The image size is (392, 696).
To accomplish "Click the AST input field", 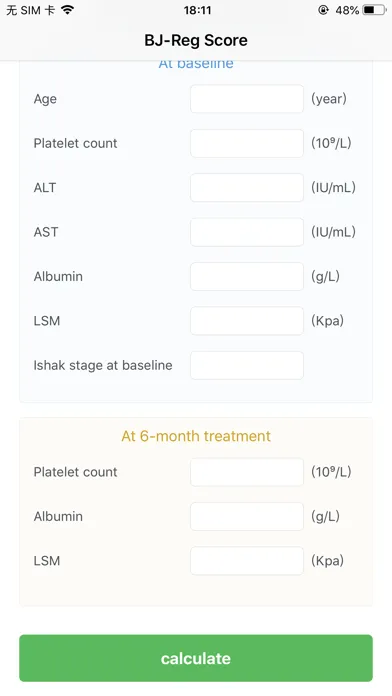I will (247, 232).
